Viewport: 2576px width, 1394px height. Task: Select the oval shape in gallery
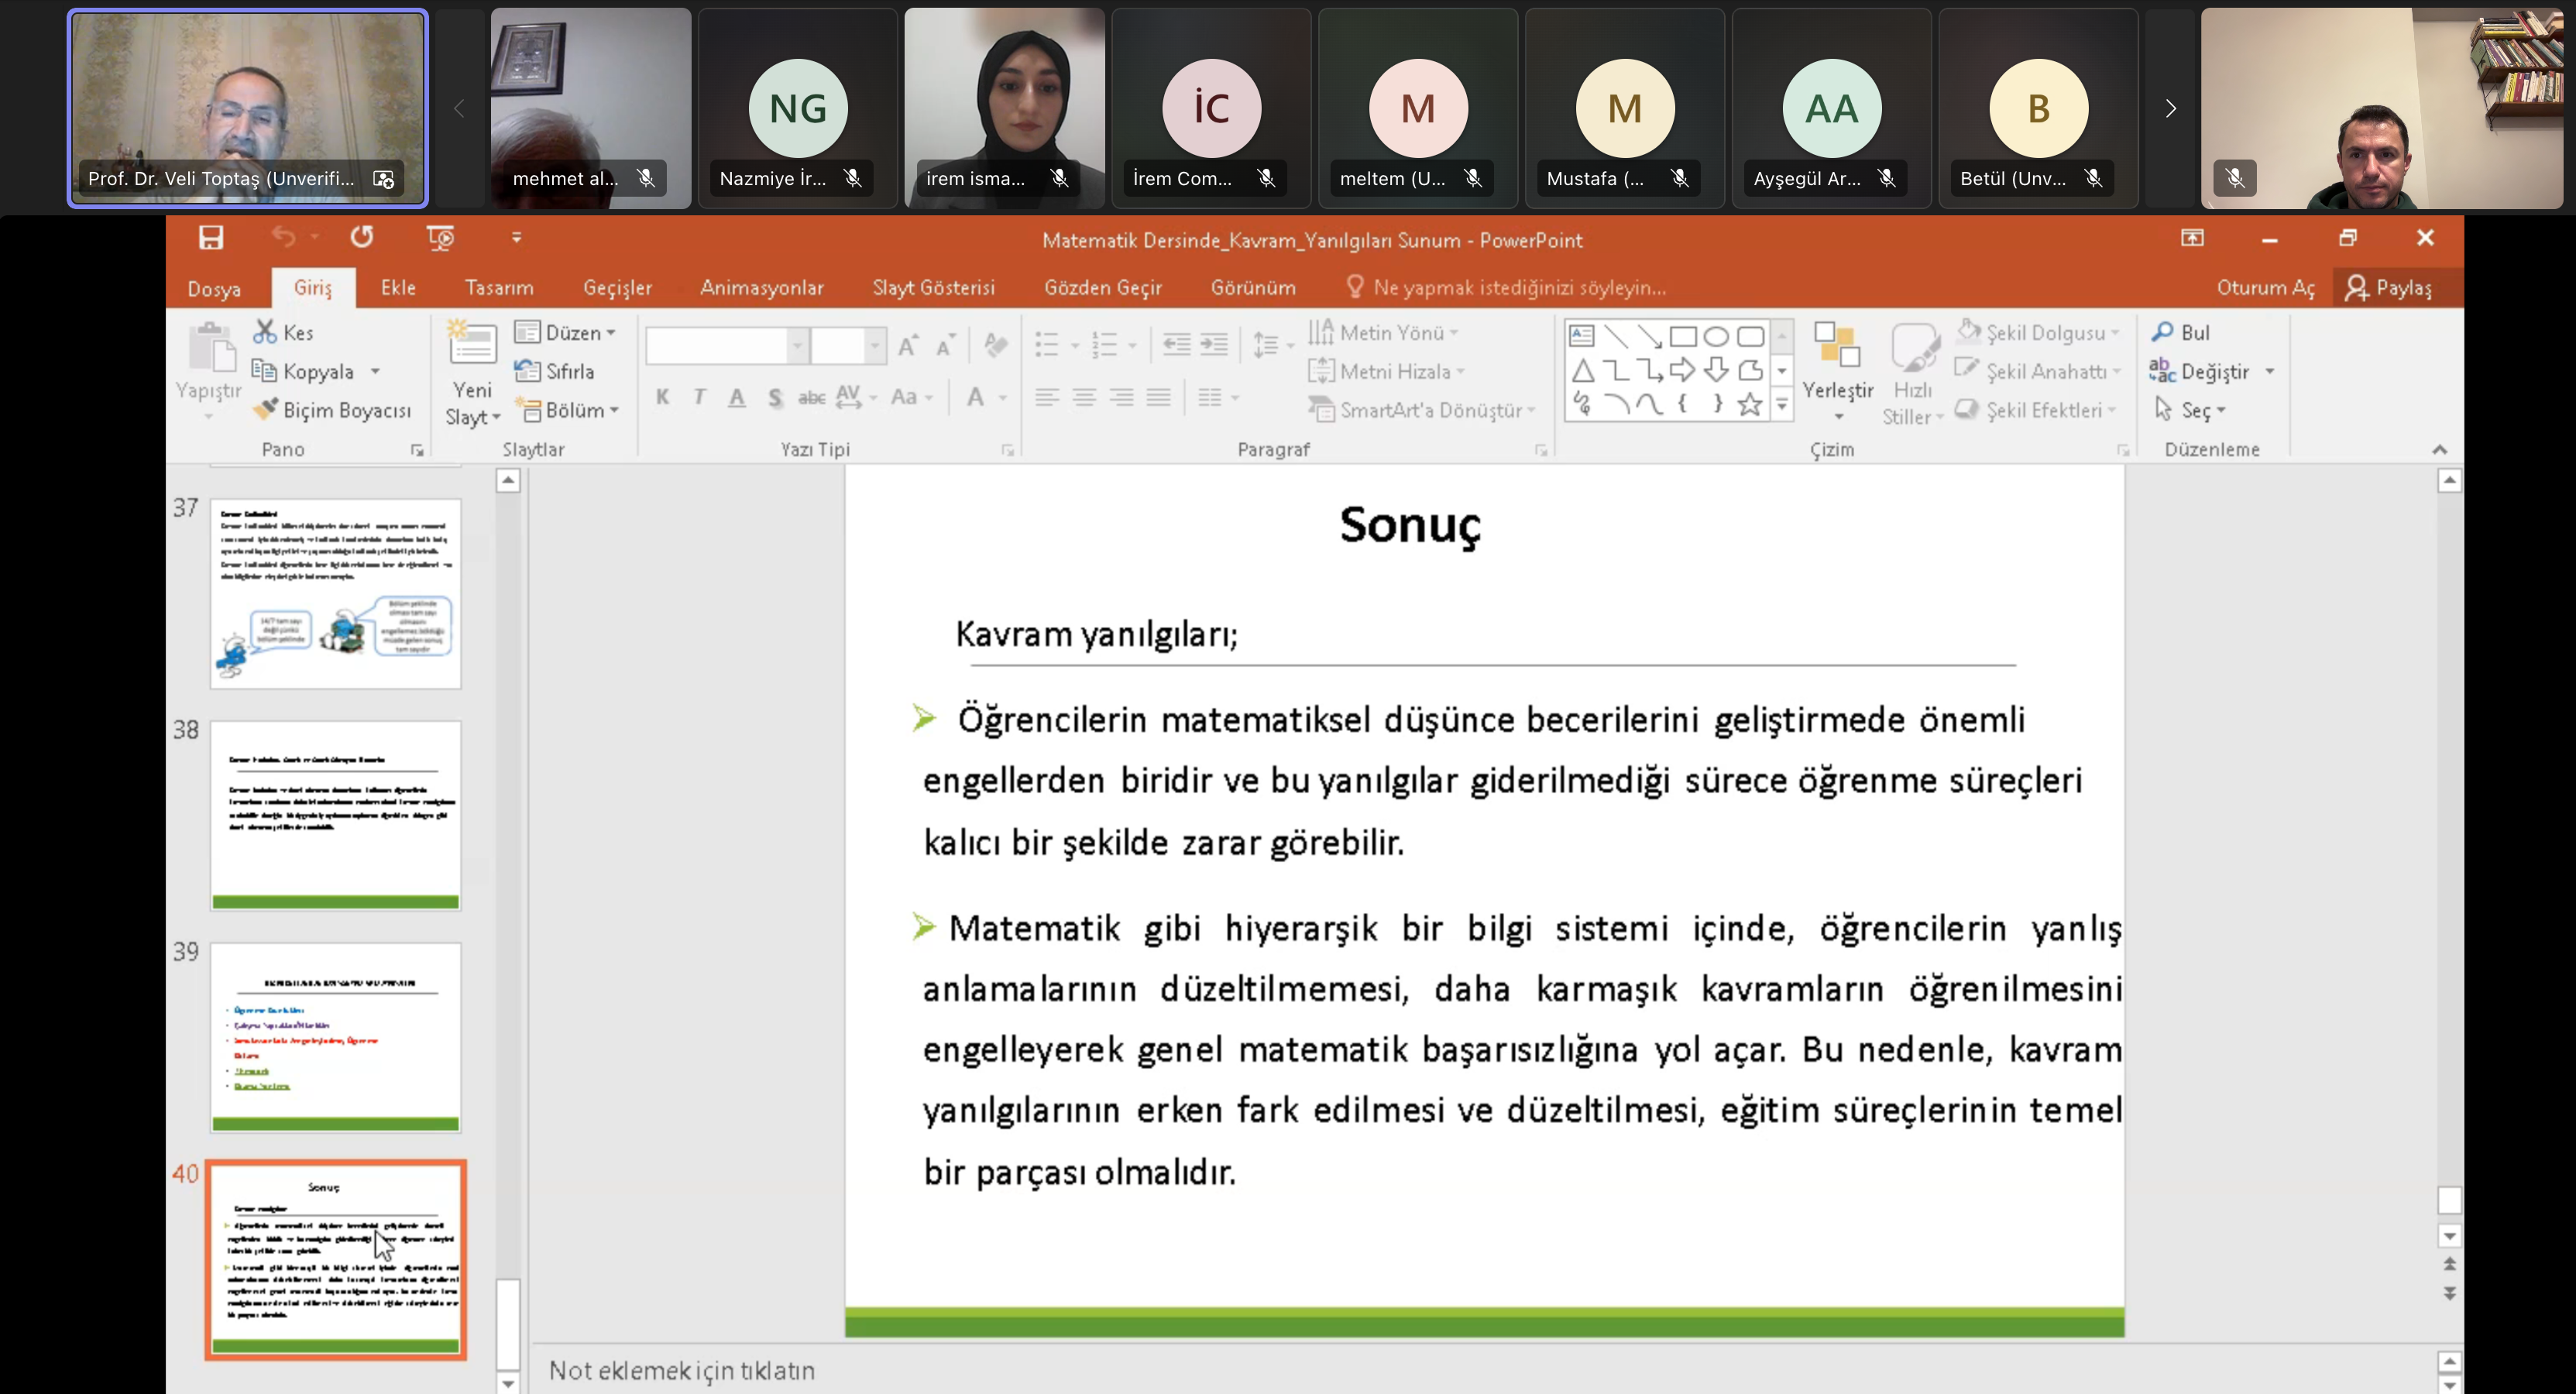click(x=1716, y=336)
